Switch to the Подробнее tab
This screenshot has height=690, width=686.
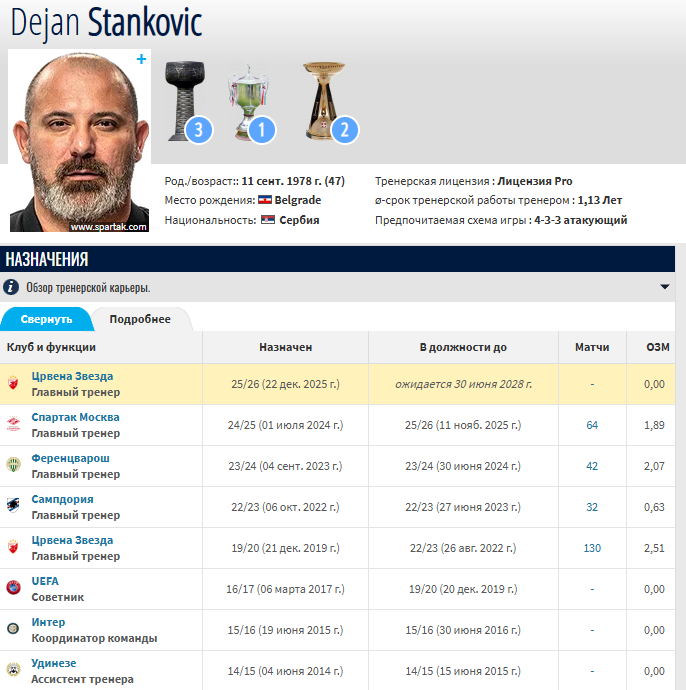click(140, 319)
